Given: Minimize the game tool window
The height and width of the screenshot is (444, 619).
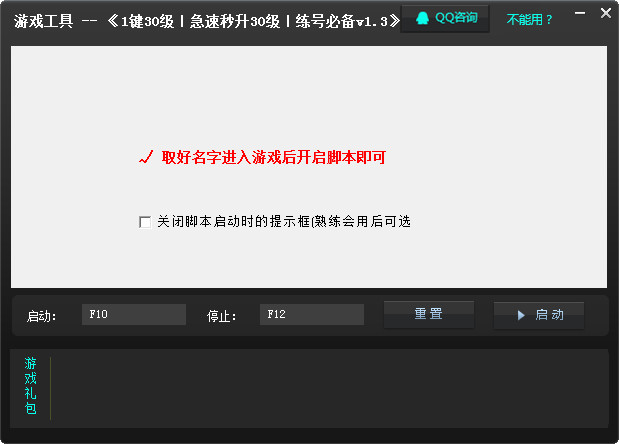Looking at the screenshot, I should 580,13.
